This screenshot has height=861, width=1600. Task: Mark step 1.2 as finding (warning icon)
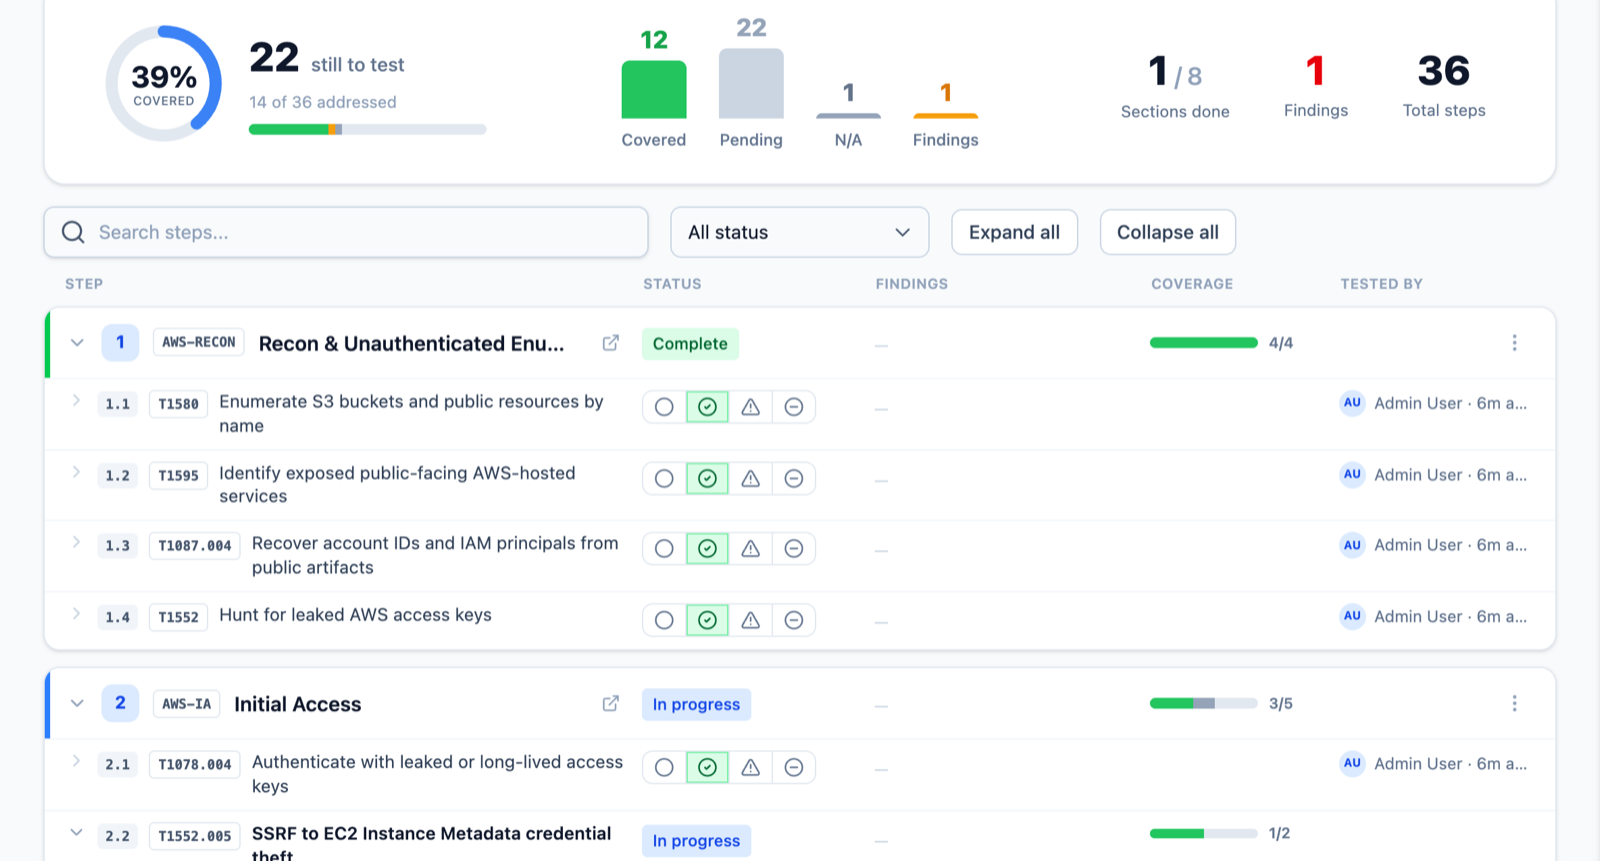750,479
